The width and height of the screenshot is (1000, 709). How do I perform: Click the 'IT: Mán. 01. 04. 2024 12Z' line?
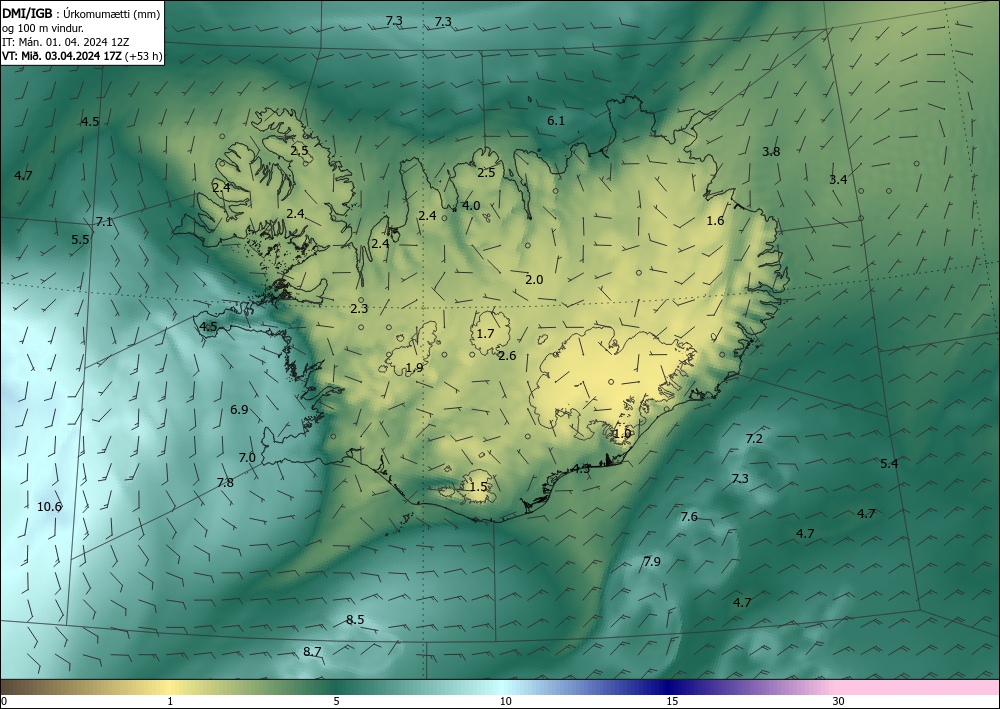[x=66, y=42]
